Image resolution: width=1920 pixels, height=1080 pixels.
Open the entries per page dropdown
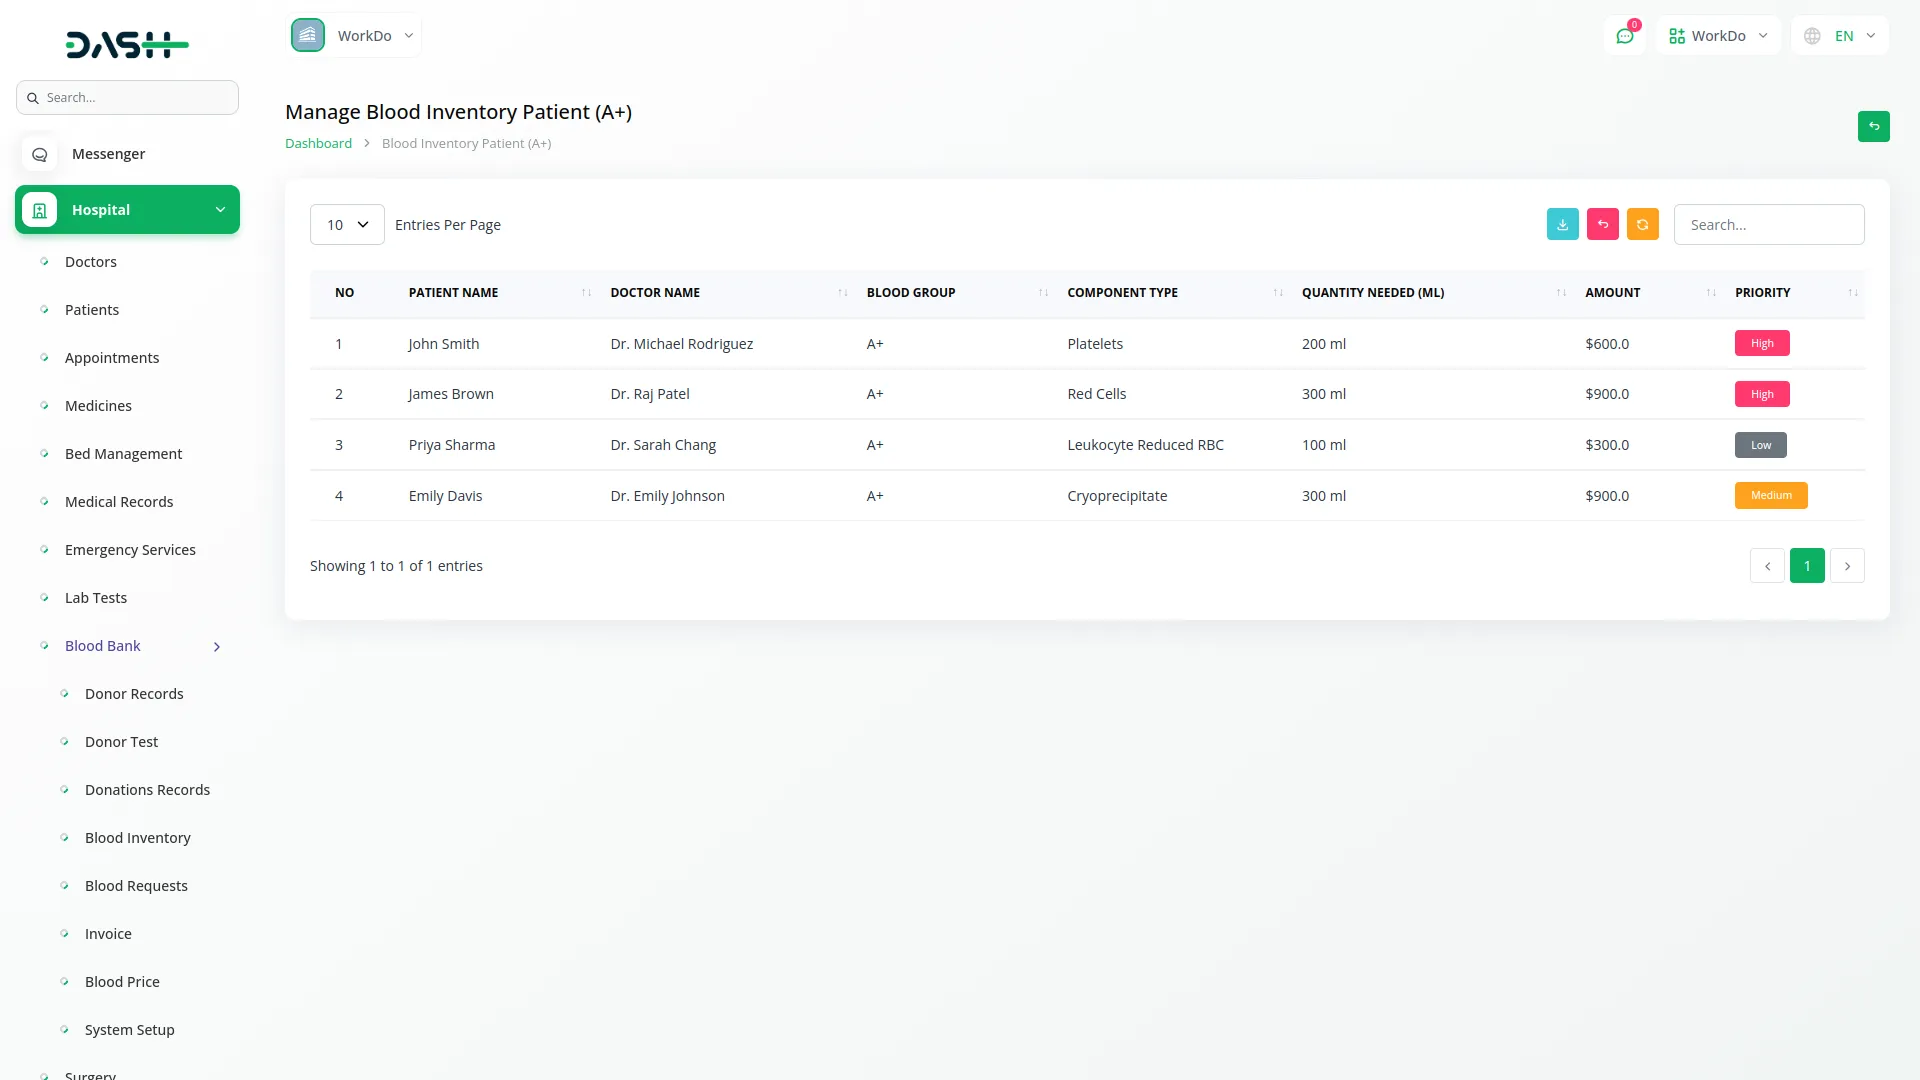point(347,225)
